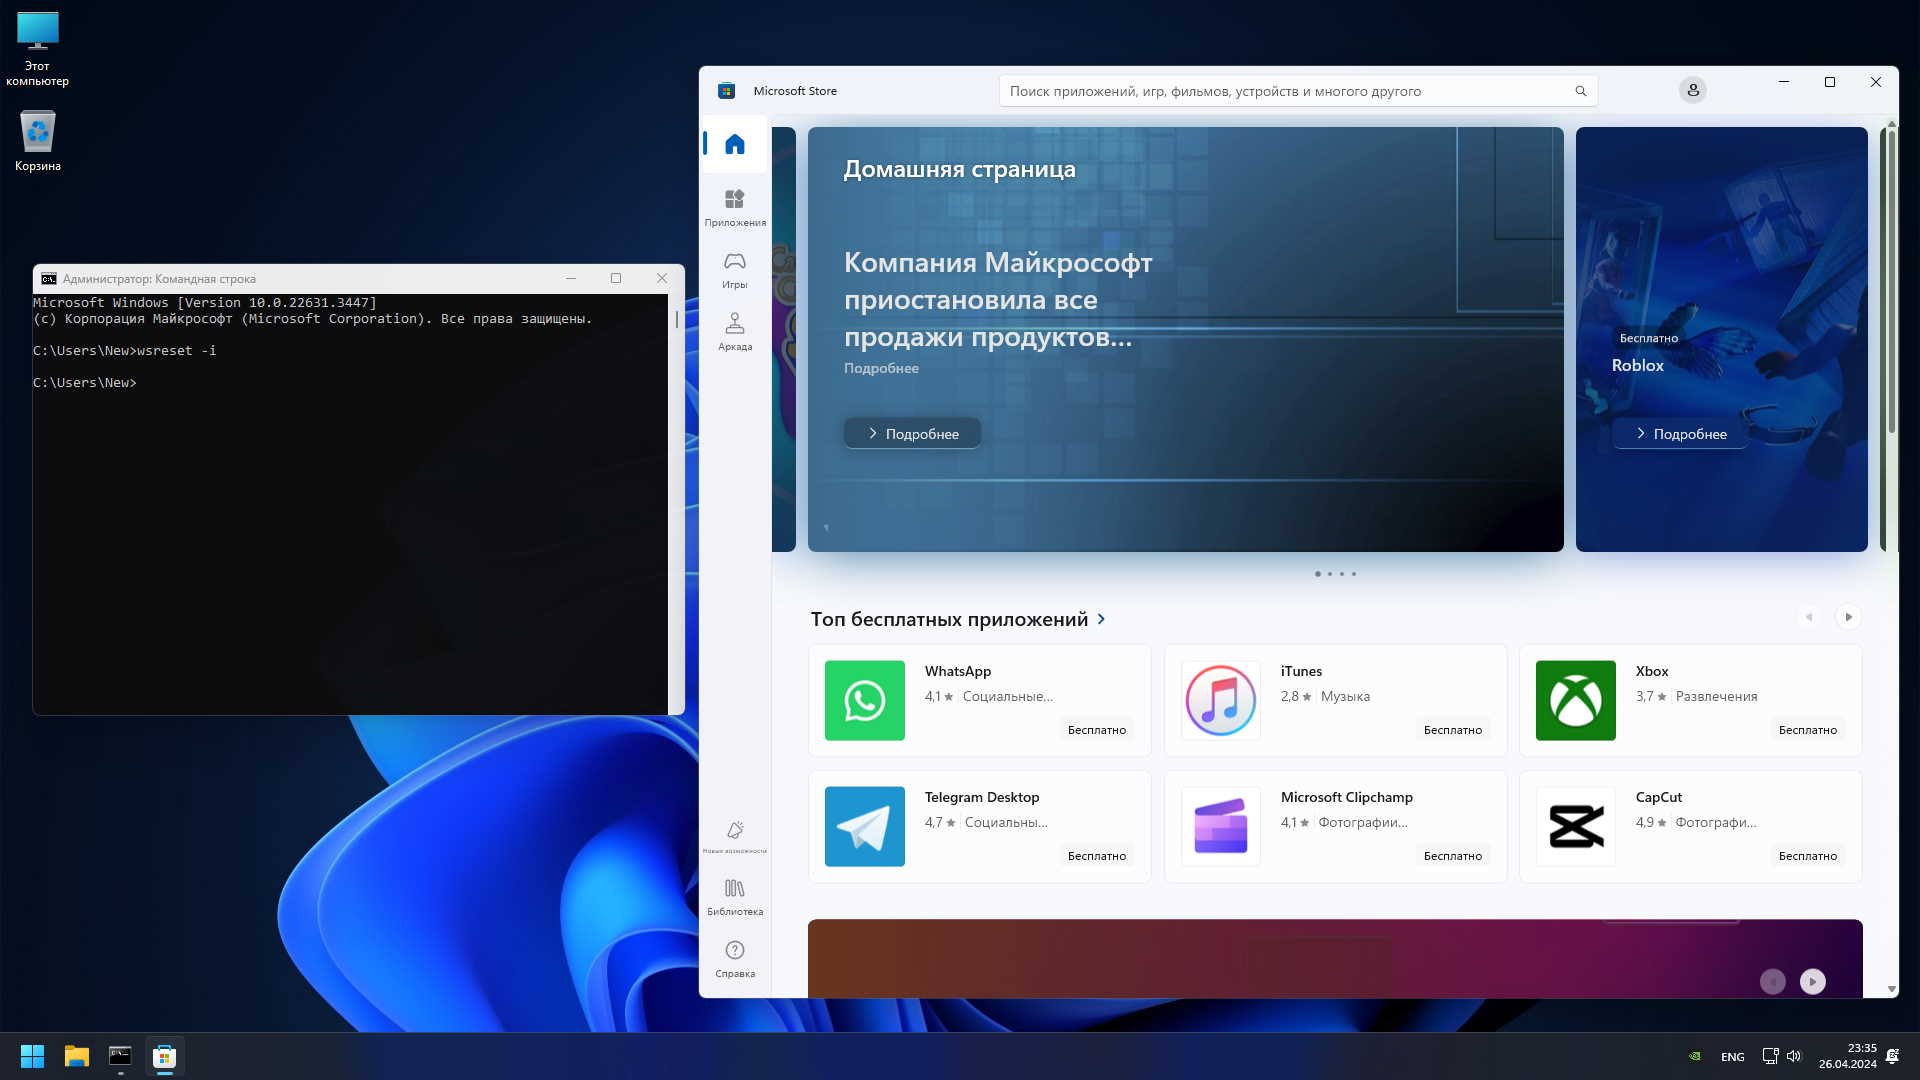Image resolution: width=1920 pixels, height=1080 pixels.
Task: Open the Аркада section icon
Action: [x=734, y=331]
